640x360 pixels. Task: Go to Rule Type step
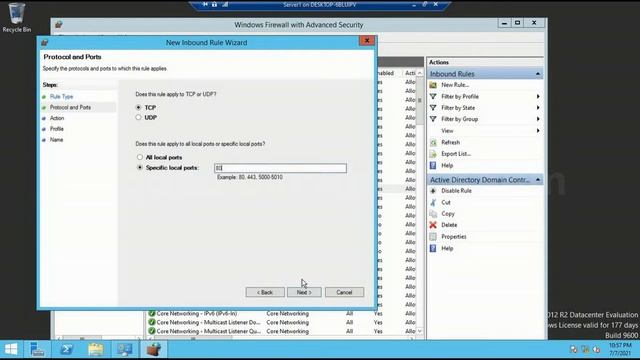[61, 97]
